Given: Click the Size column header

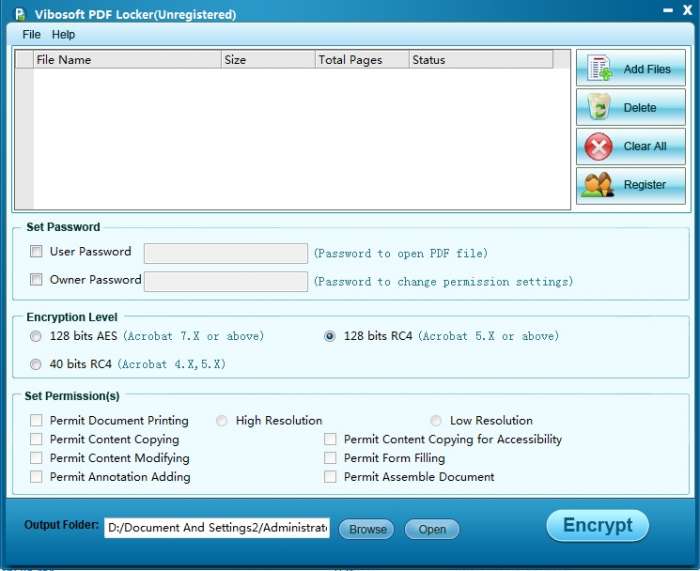Looking at the screenshot, I should click(x=268, y=60).
